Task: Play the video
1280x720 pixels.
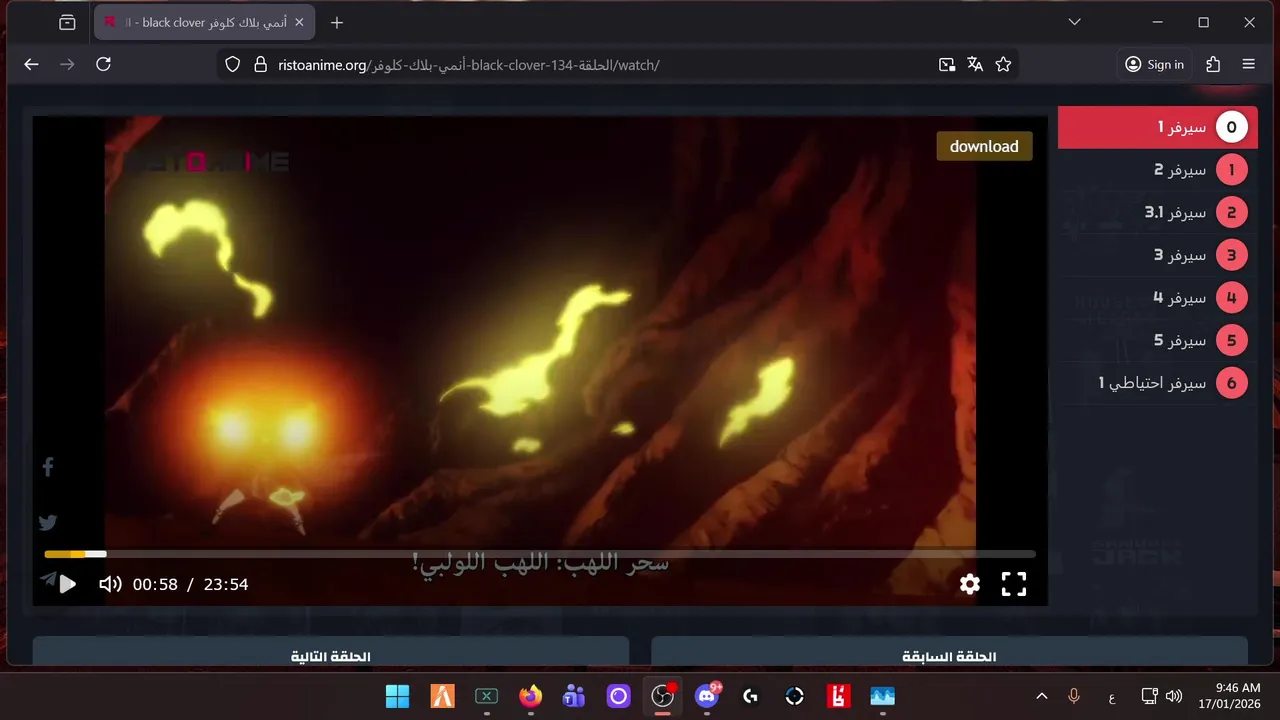Action: [x=68, y=584]
